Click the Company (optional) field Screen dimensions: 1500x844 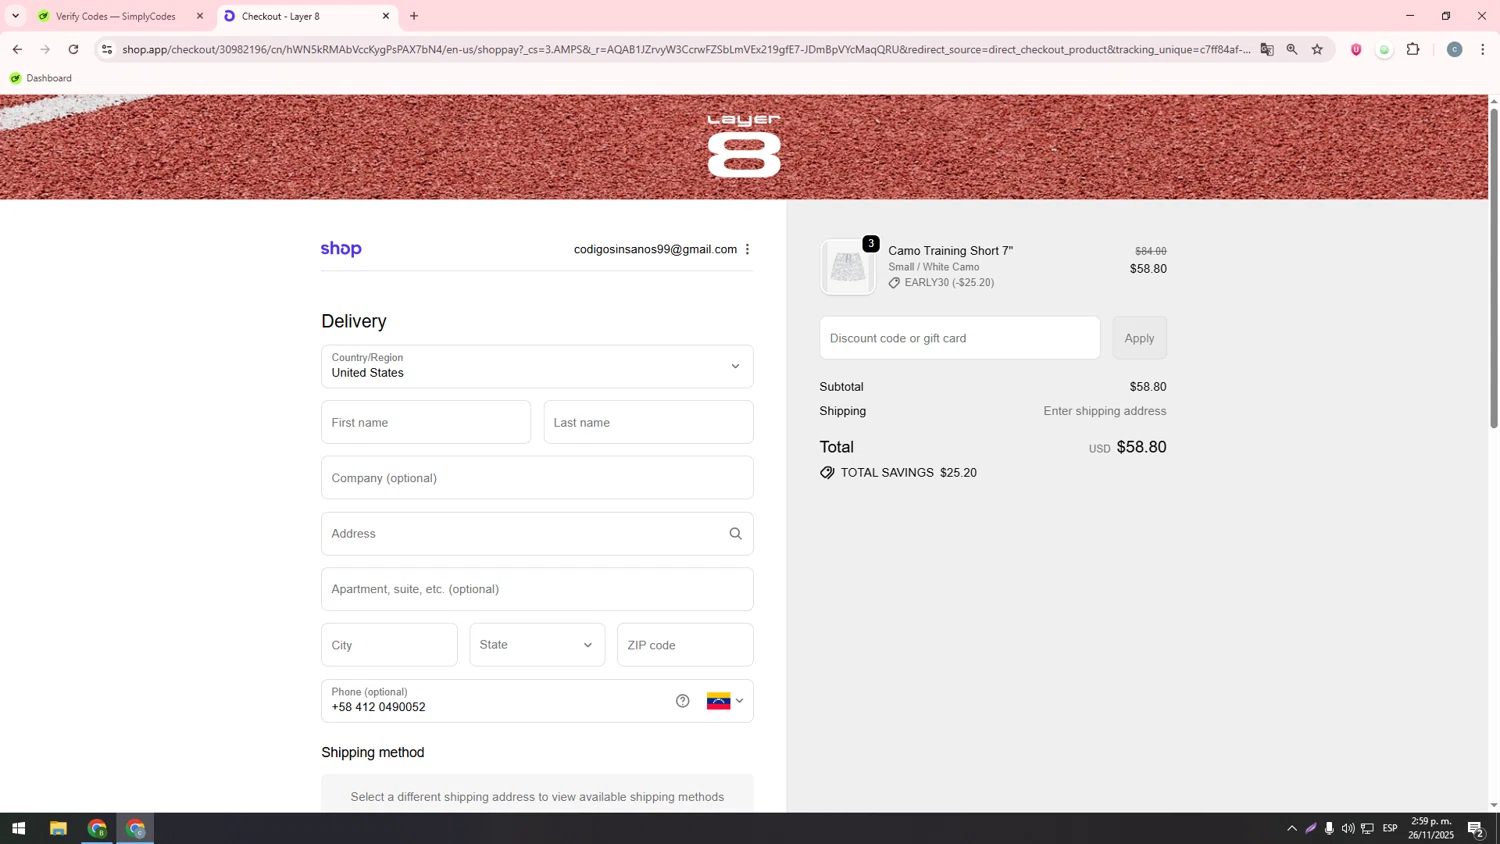point(537,478)
